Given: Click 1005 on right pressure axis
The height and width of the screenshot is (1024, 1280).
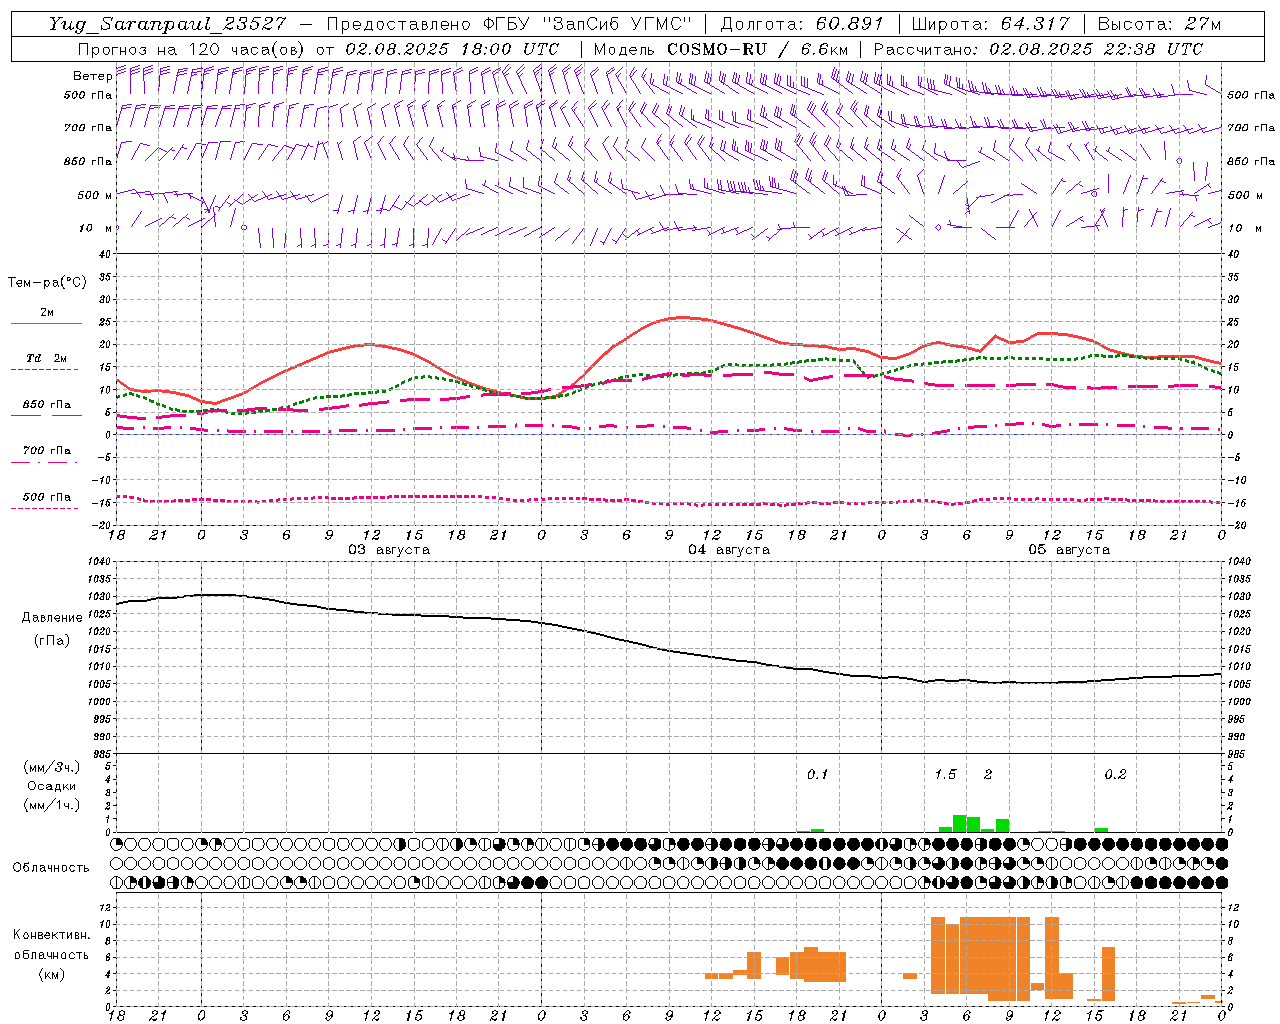Looking at the screenshot, I should (1239, 684).
